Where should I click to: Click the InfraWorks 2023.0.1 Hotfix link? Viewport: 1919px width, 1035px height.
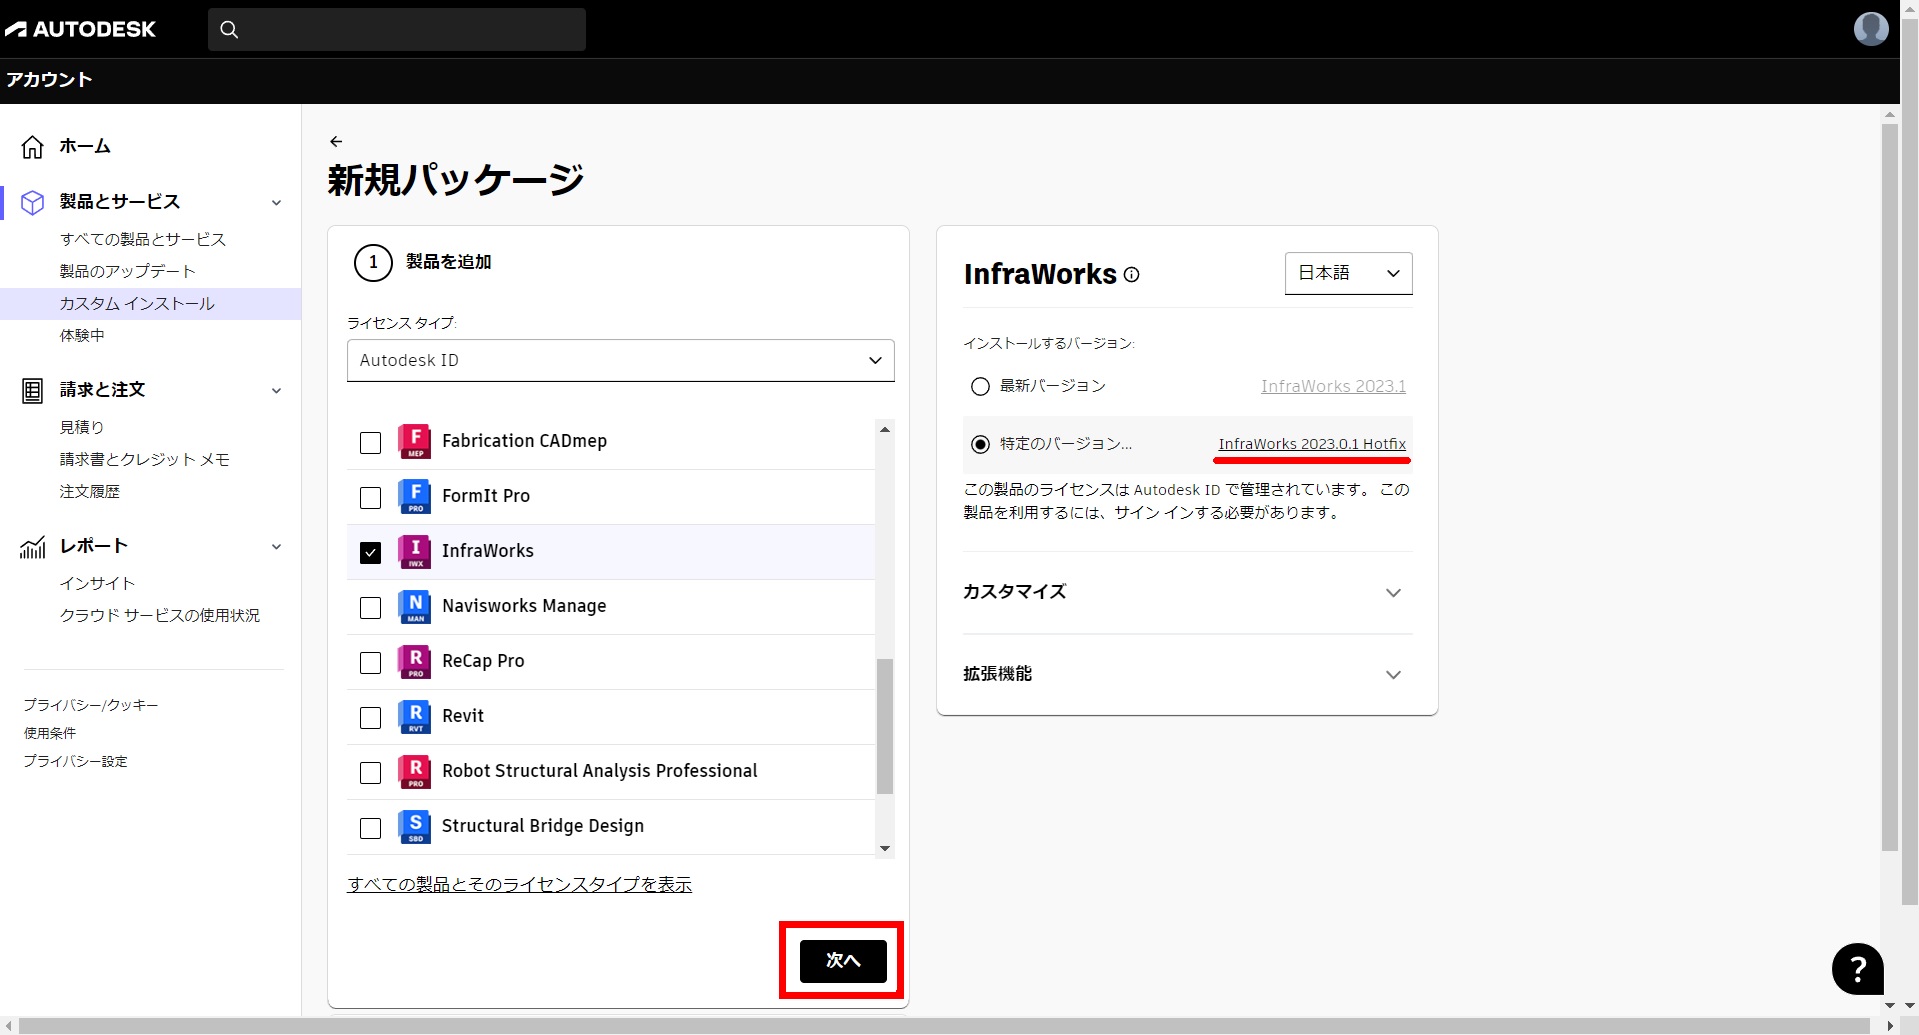pos(1312,444)
